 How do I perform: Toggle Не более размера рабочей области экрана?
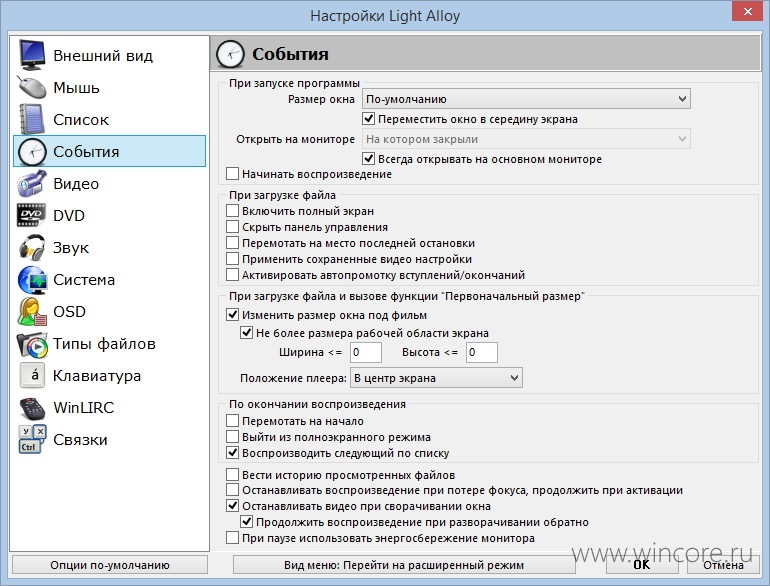(247, 333)
